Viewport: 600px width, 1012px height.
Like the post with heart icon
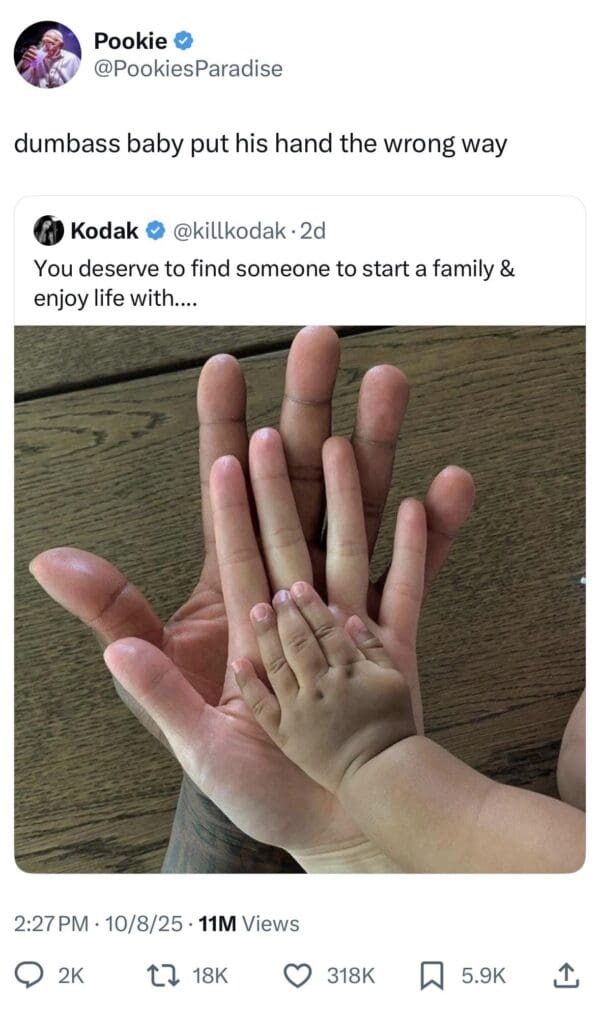pyautogui.click(x=297, y=975)
